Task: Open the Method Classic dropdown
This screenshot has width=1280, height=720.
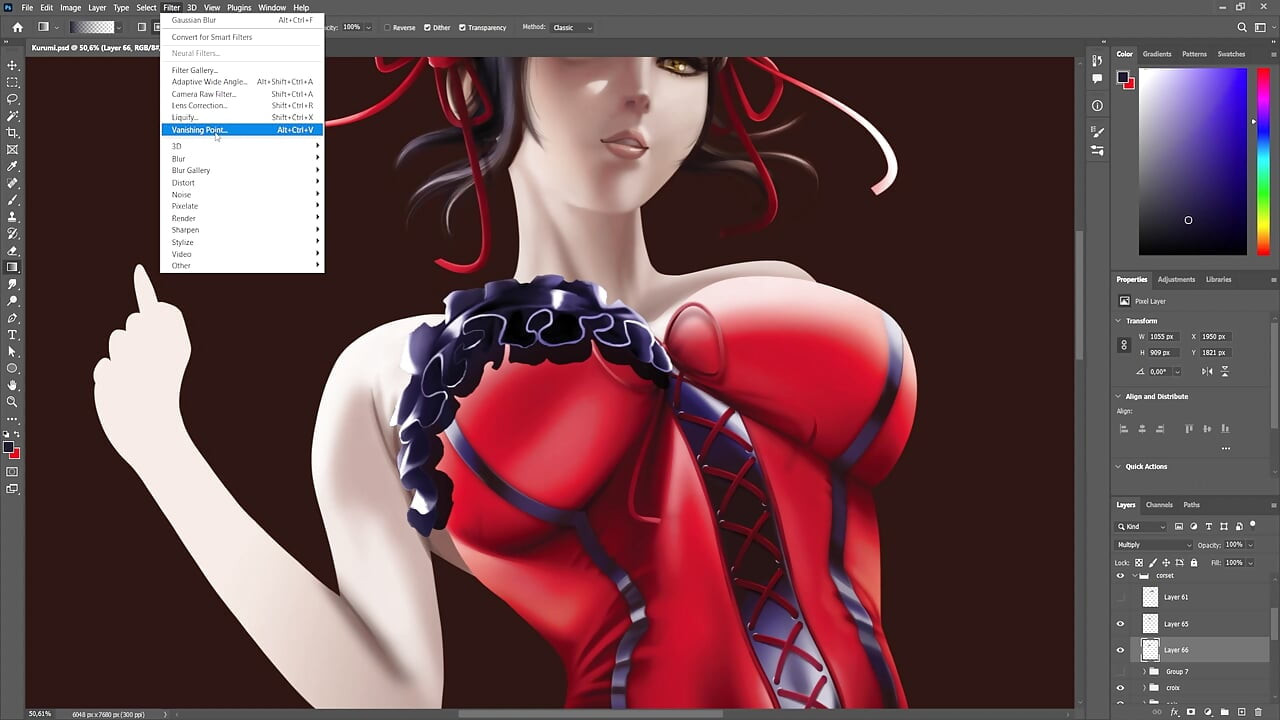Action: [572, 27]
